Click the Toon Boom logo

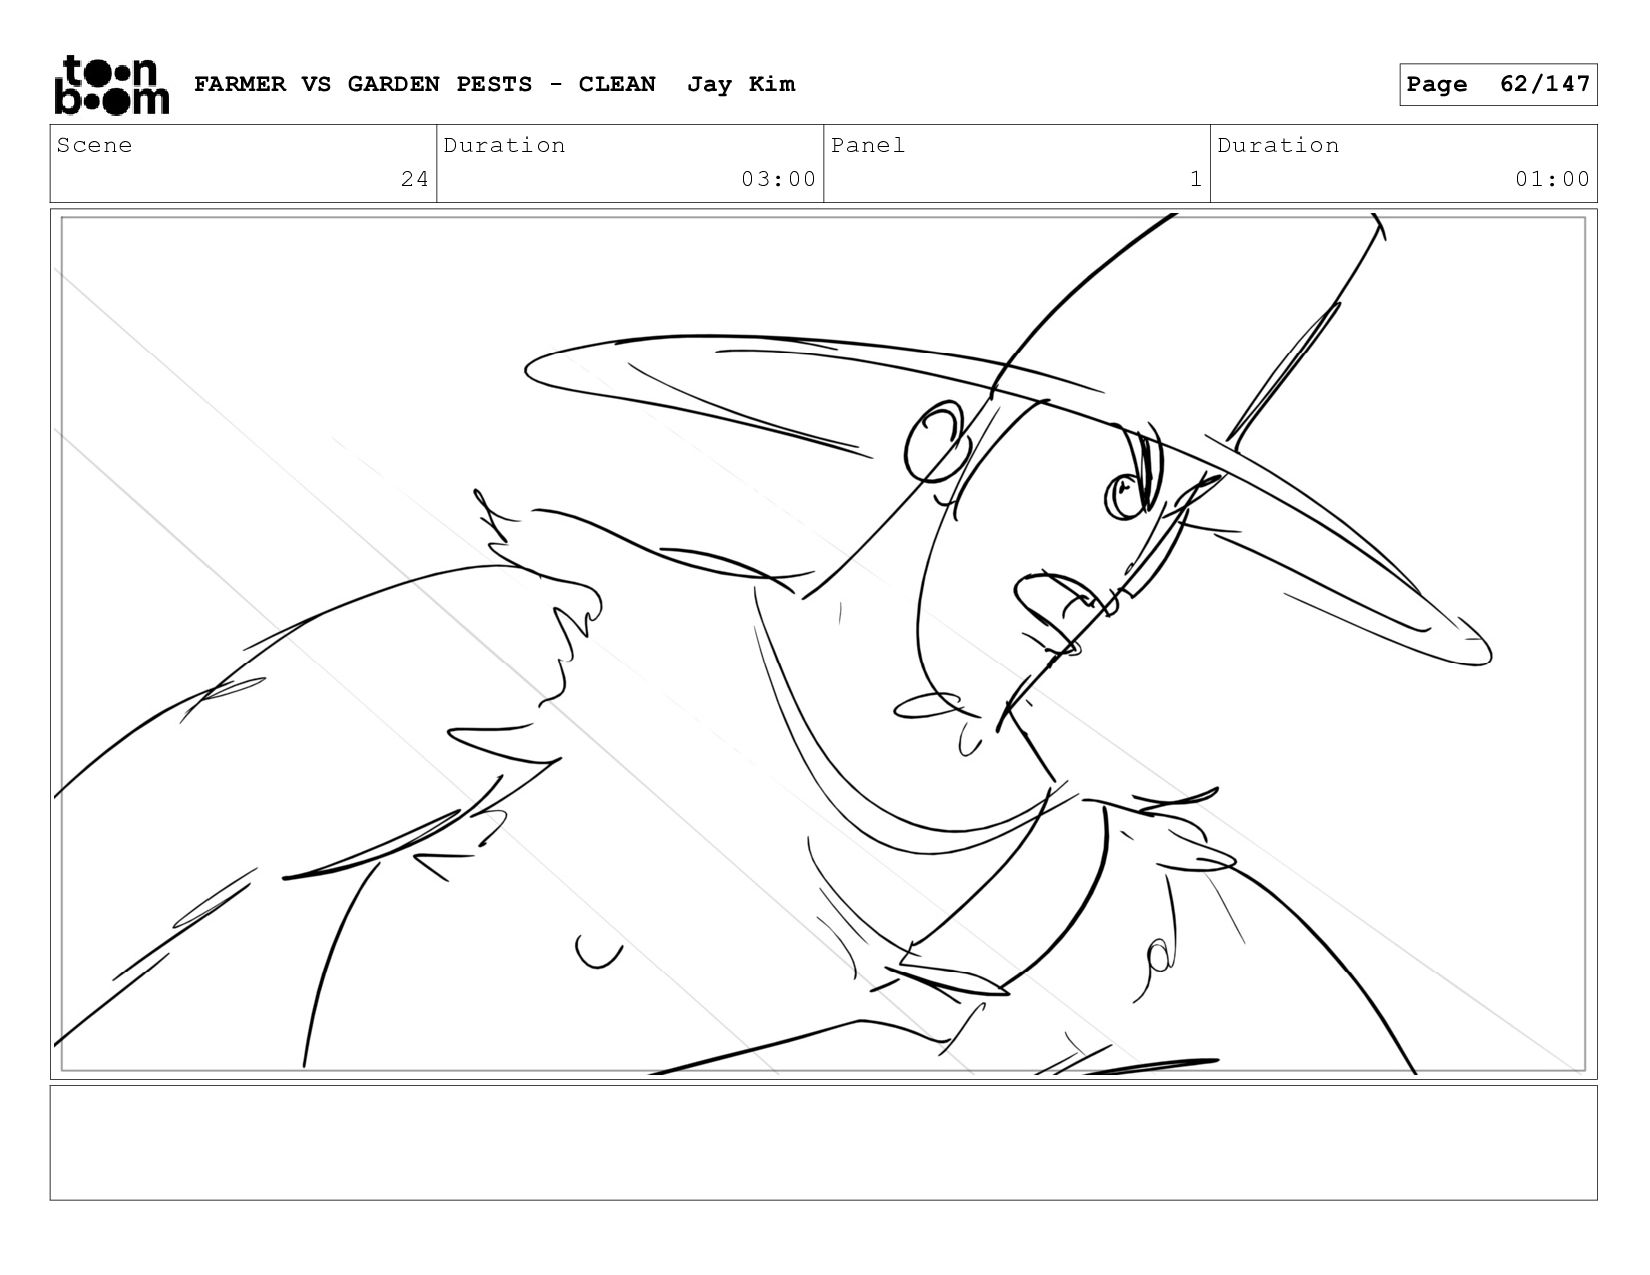111,85
